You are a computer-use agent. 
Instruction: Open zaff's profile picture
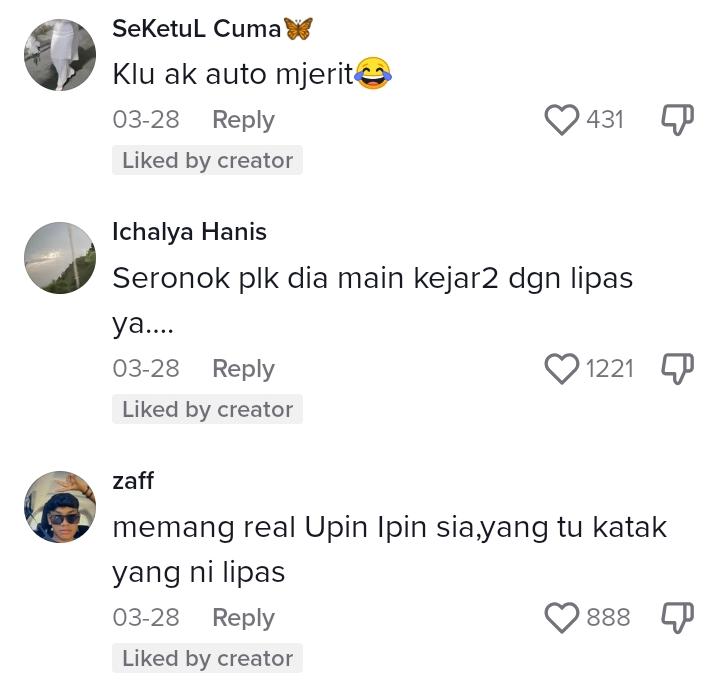coord(60,507)
